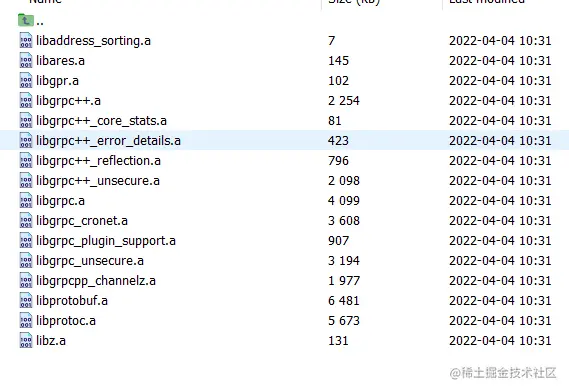Sort by the Name column header

45,2
